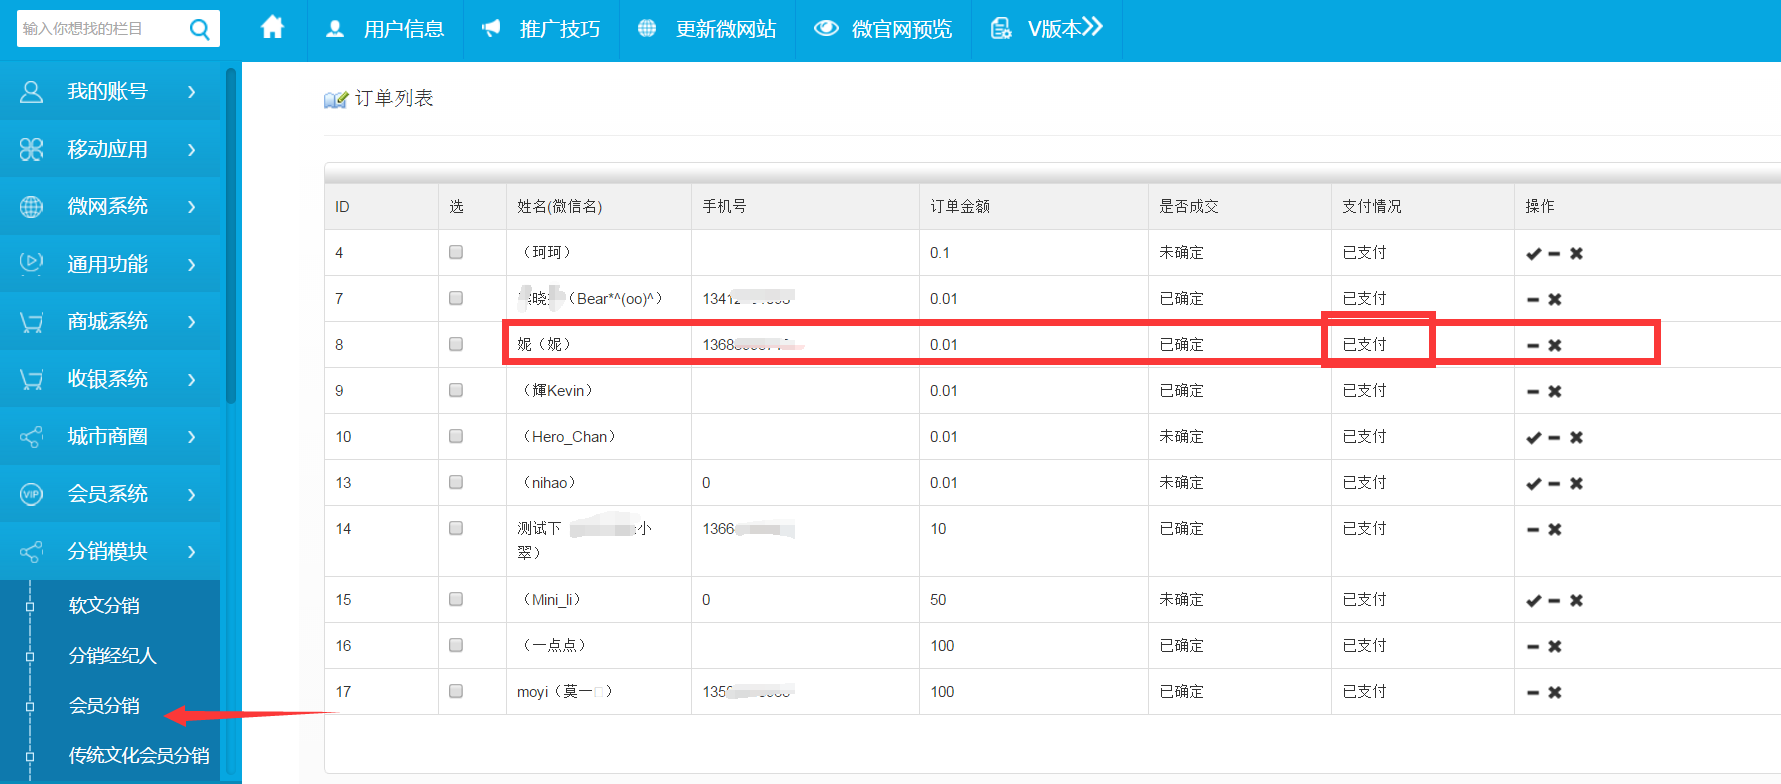Go to 分销经纪人 in the sidebar
Viewport: 1781px width, 784px height.
(112, 656)
